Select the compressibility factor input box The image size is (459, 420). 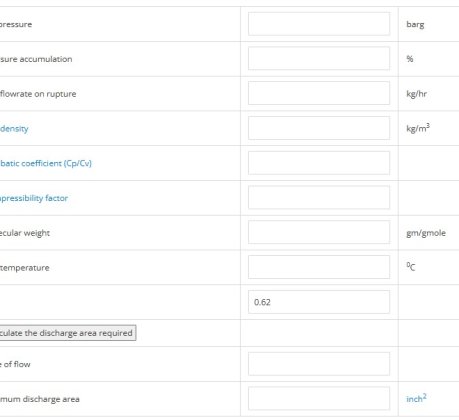(x=319, y=198)
